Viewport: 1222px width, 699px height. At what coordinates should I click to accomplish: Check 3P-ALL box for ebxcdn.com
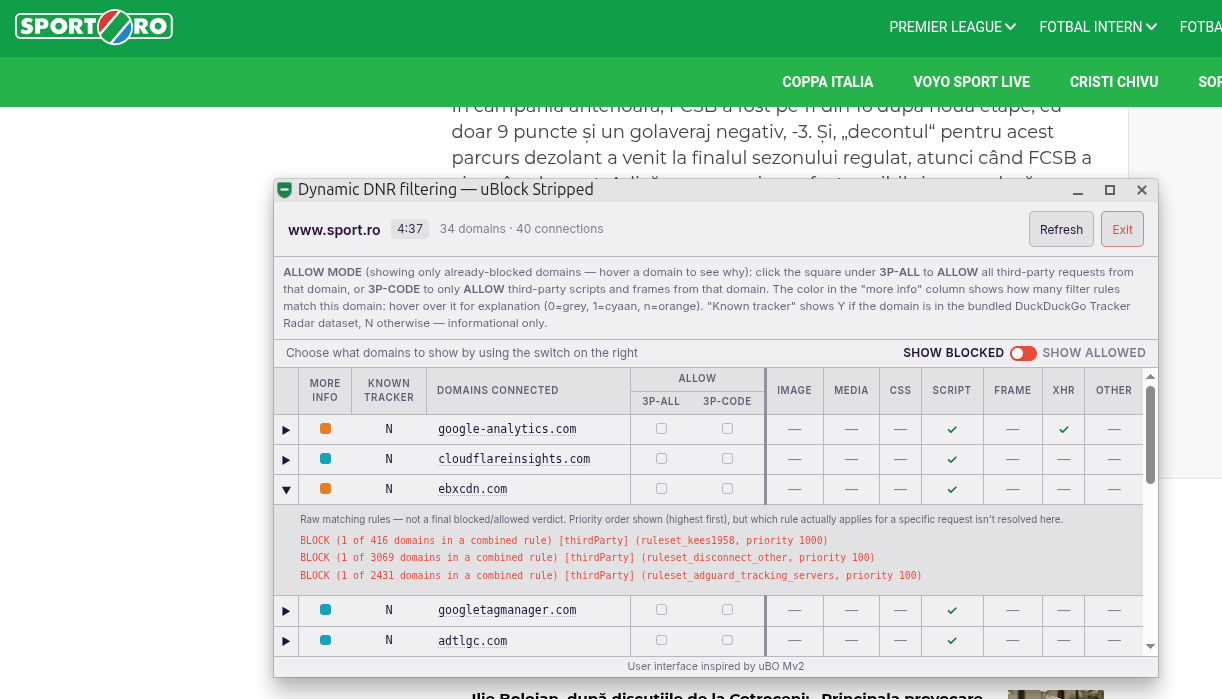pyautogui.click(x=661, y=489)
